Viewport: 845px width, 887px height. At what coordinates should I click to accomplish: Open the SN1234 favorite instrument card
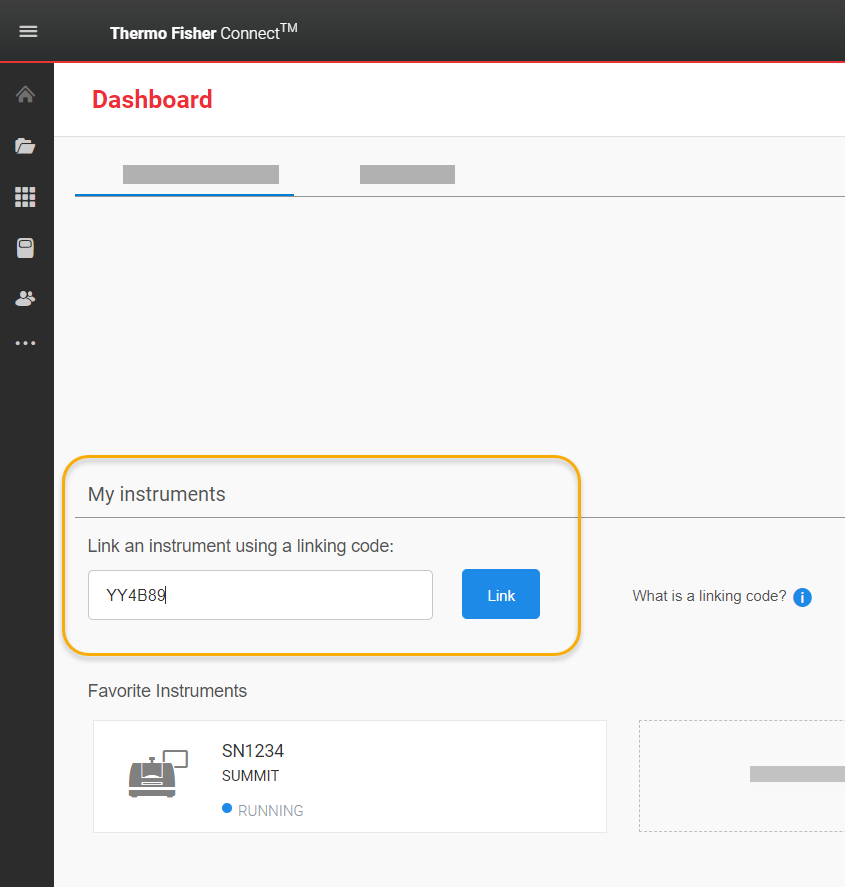click(x=350, y=776)
